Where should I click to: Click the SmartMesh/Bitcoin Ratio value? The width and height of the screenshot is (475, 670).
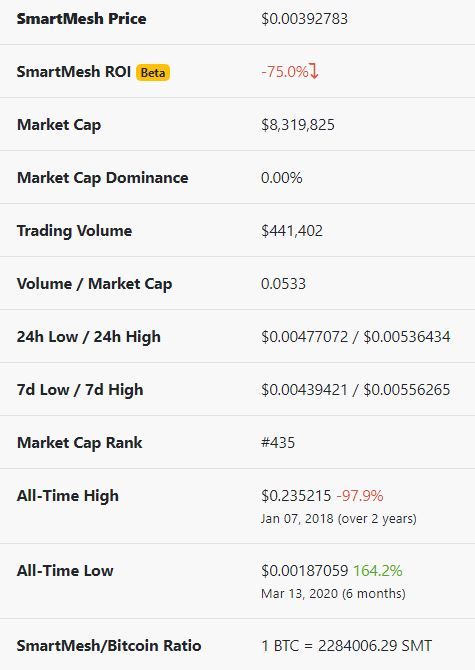pyautogui.click(x=347, y=646)
